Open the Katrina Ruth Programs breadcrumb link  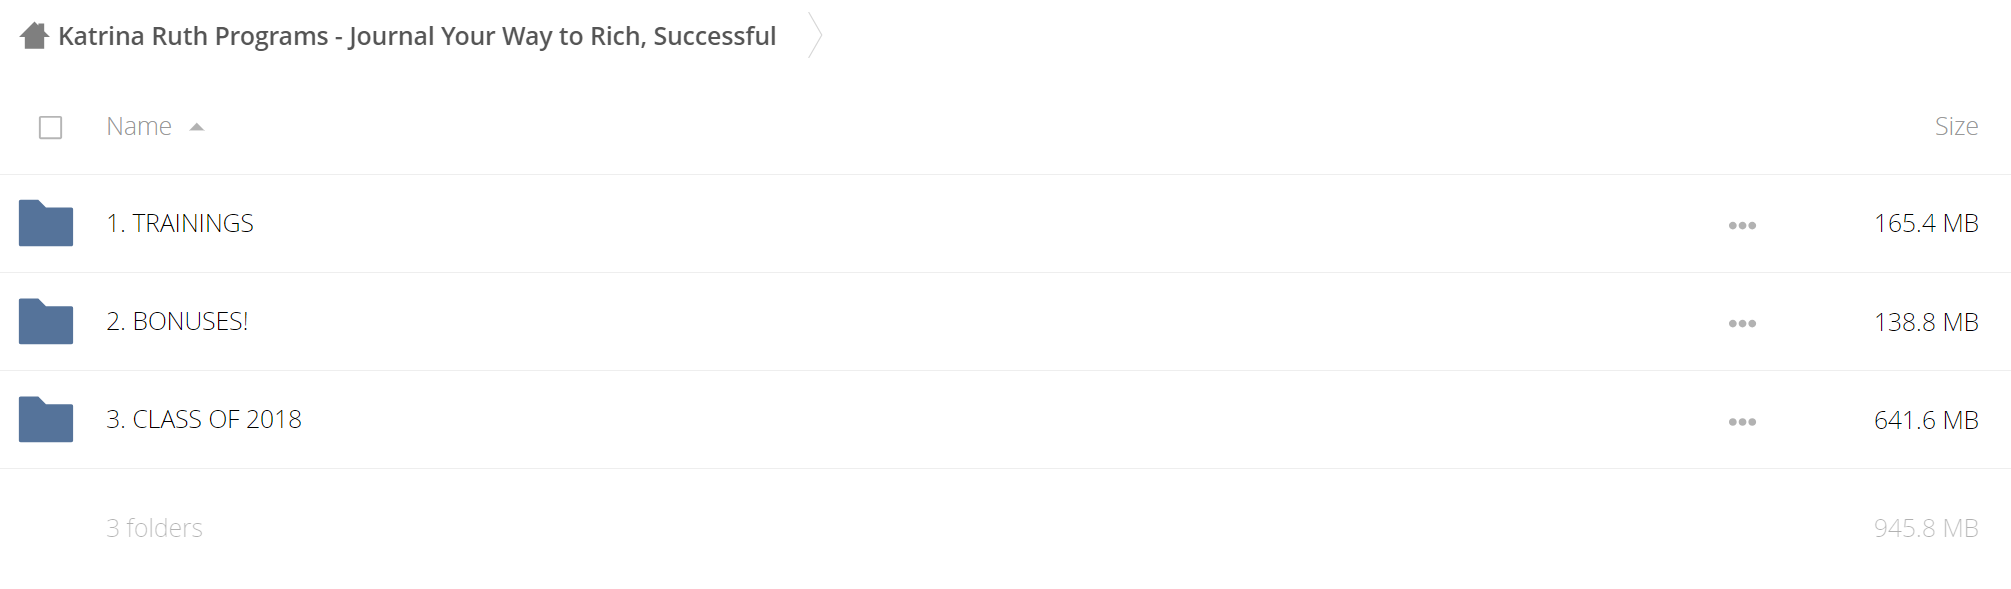coord(417,36)
